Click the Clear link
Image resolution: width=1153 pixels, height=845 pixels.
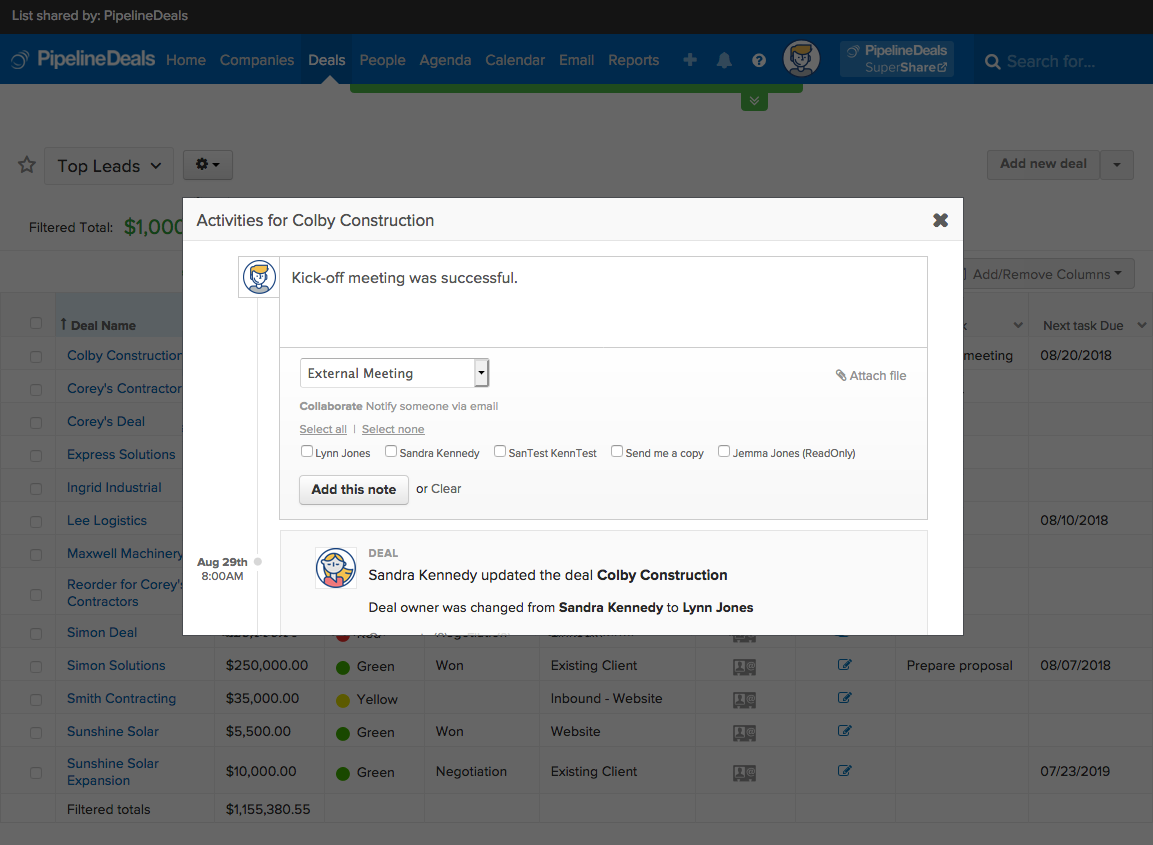click(446, 488)
